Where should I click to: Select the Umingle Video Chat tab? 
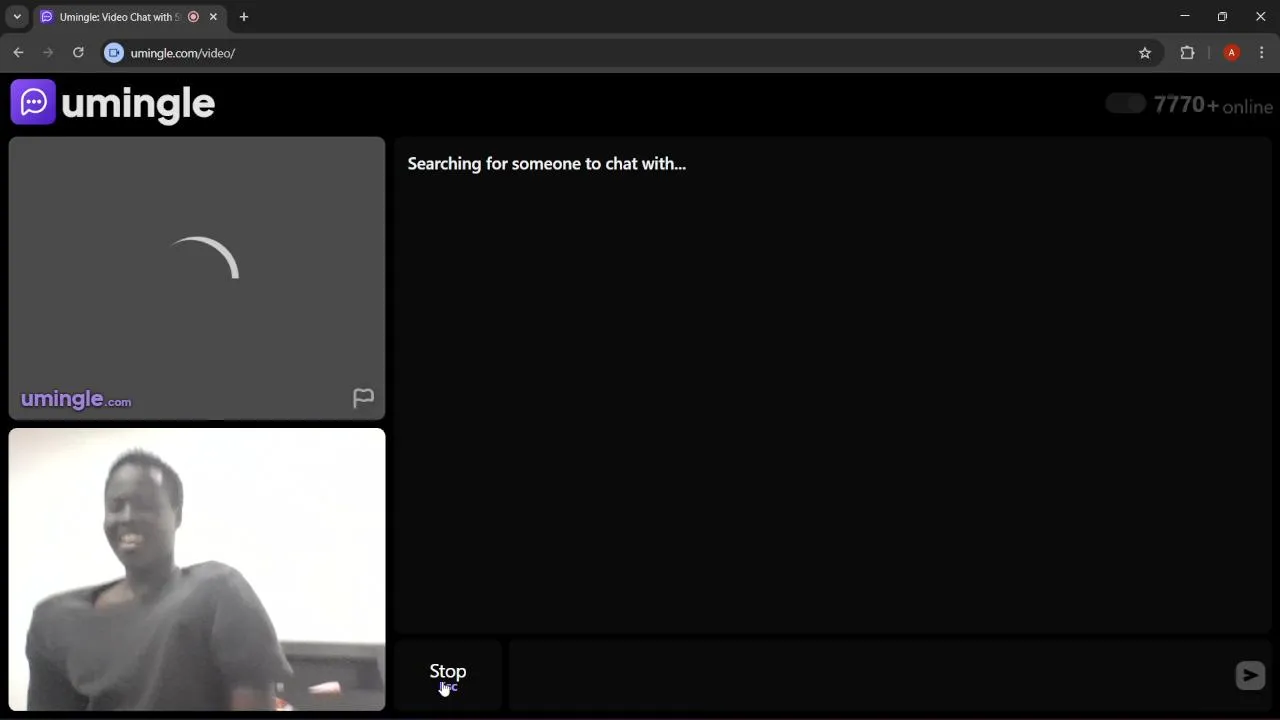128,17
